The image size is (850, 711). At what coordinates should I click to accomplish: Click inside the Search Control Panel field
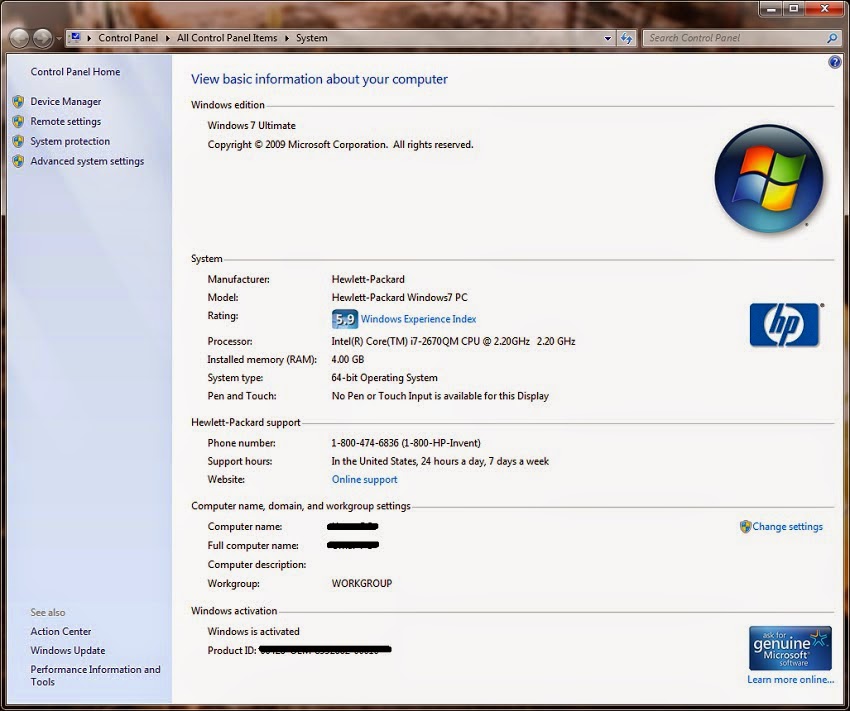click(730, 38)
